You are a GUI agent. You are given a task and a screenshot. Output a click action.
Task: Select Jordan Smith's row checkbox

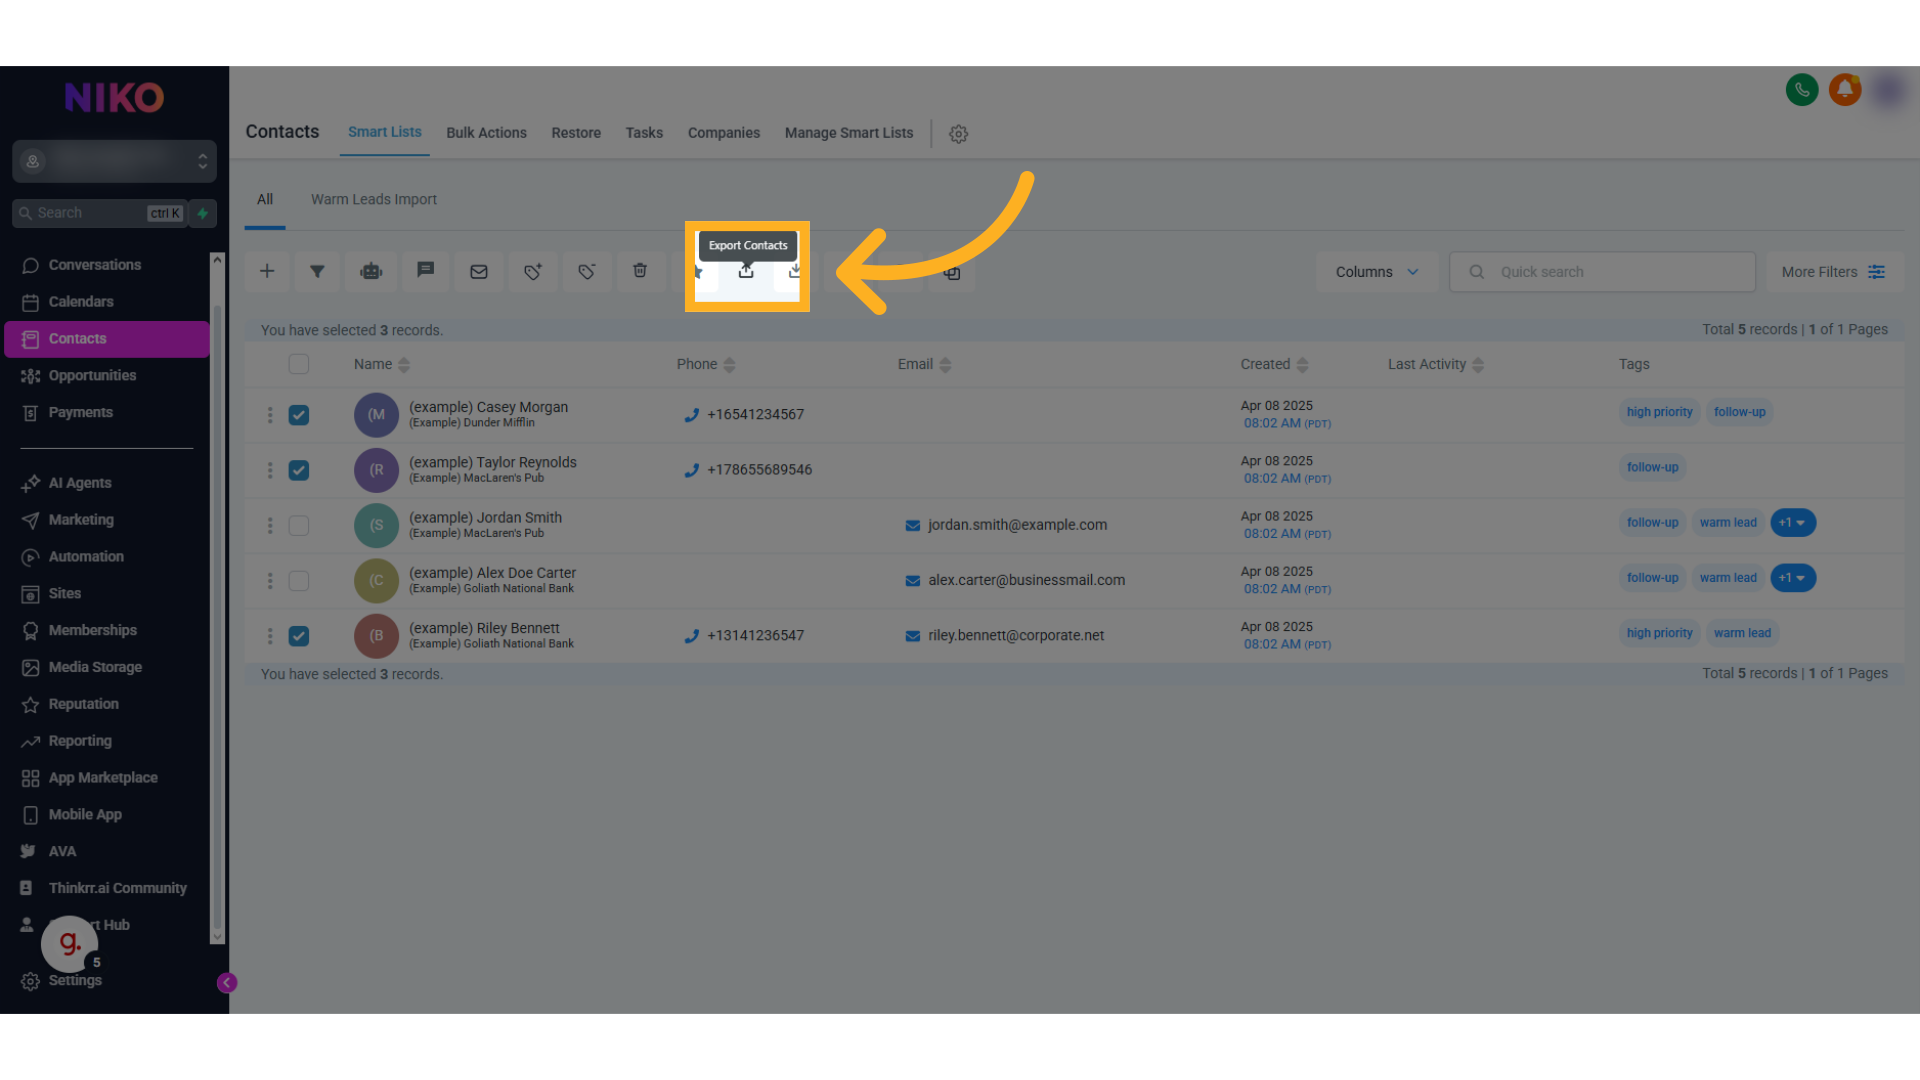pos(299,525)
